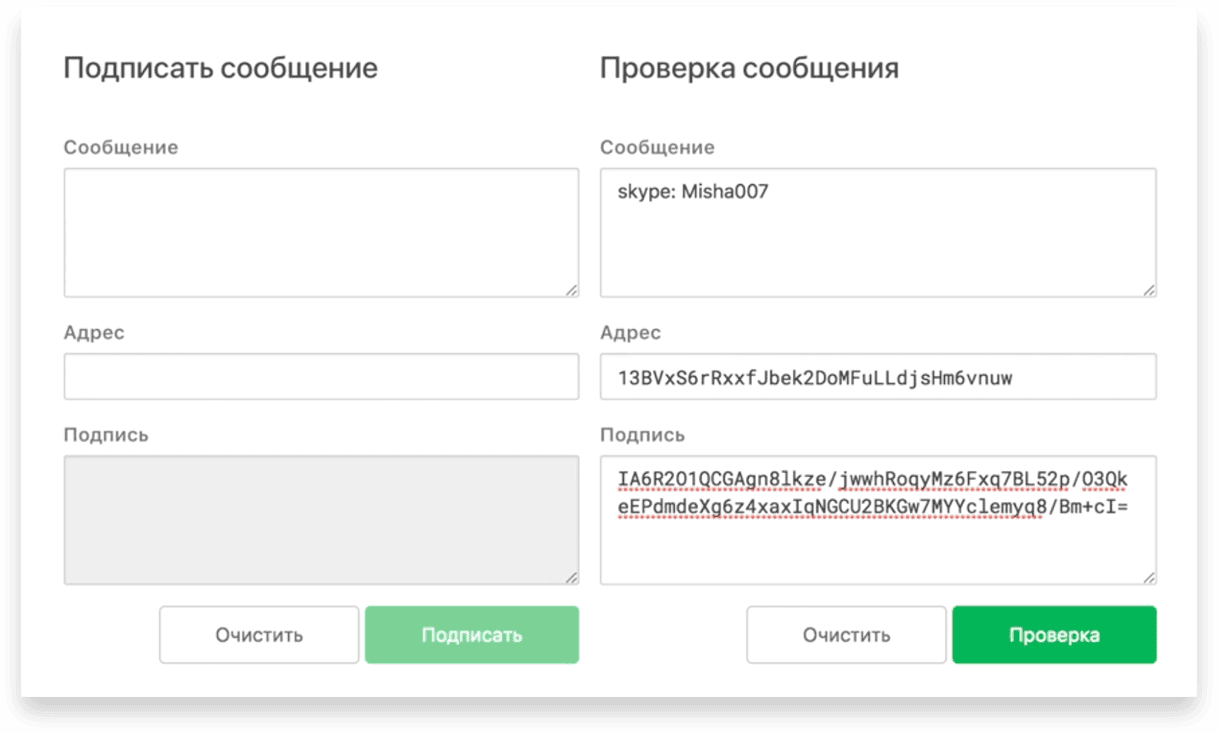Click the light green Подписать button
This screenshot has width=1218, height=733.
(472, 635)
